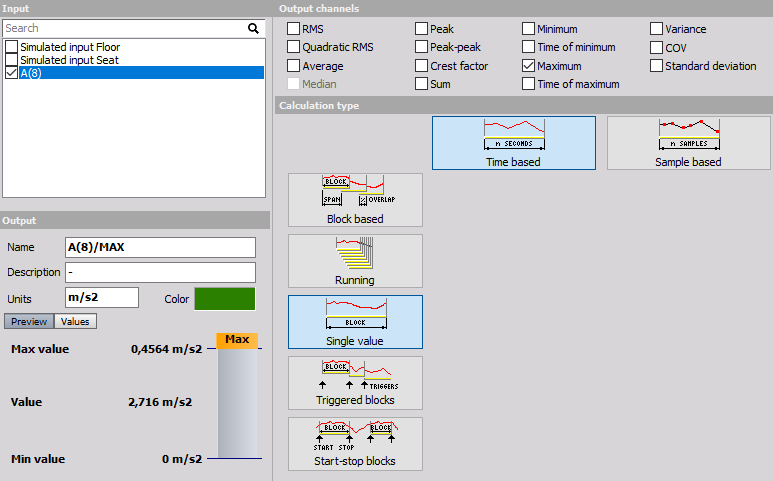Toggle Crest factor checkbox
The image size is (773, 481).
coord(421,66)
